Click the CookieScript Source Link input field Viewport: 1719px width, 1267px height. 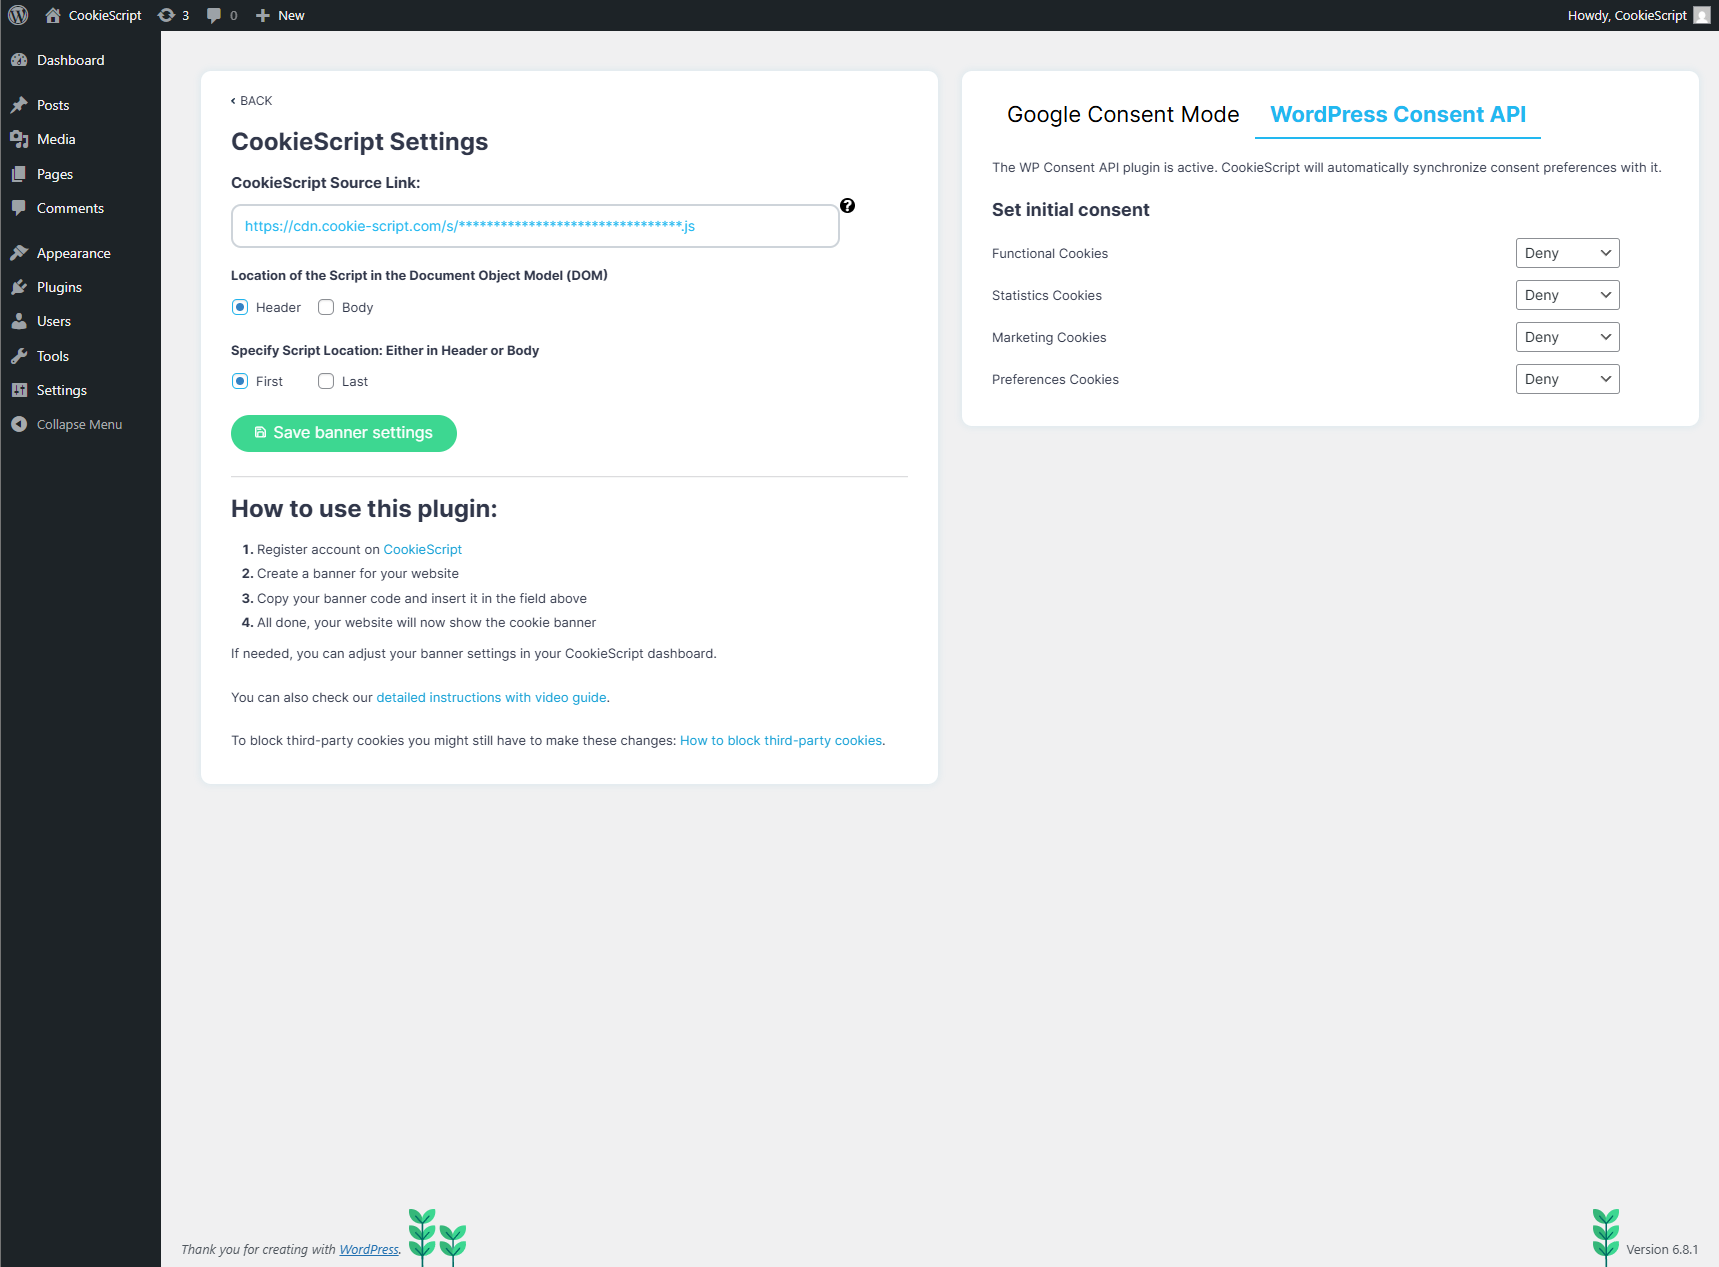click(x=535, y=226)
